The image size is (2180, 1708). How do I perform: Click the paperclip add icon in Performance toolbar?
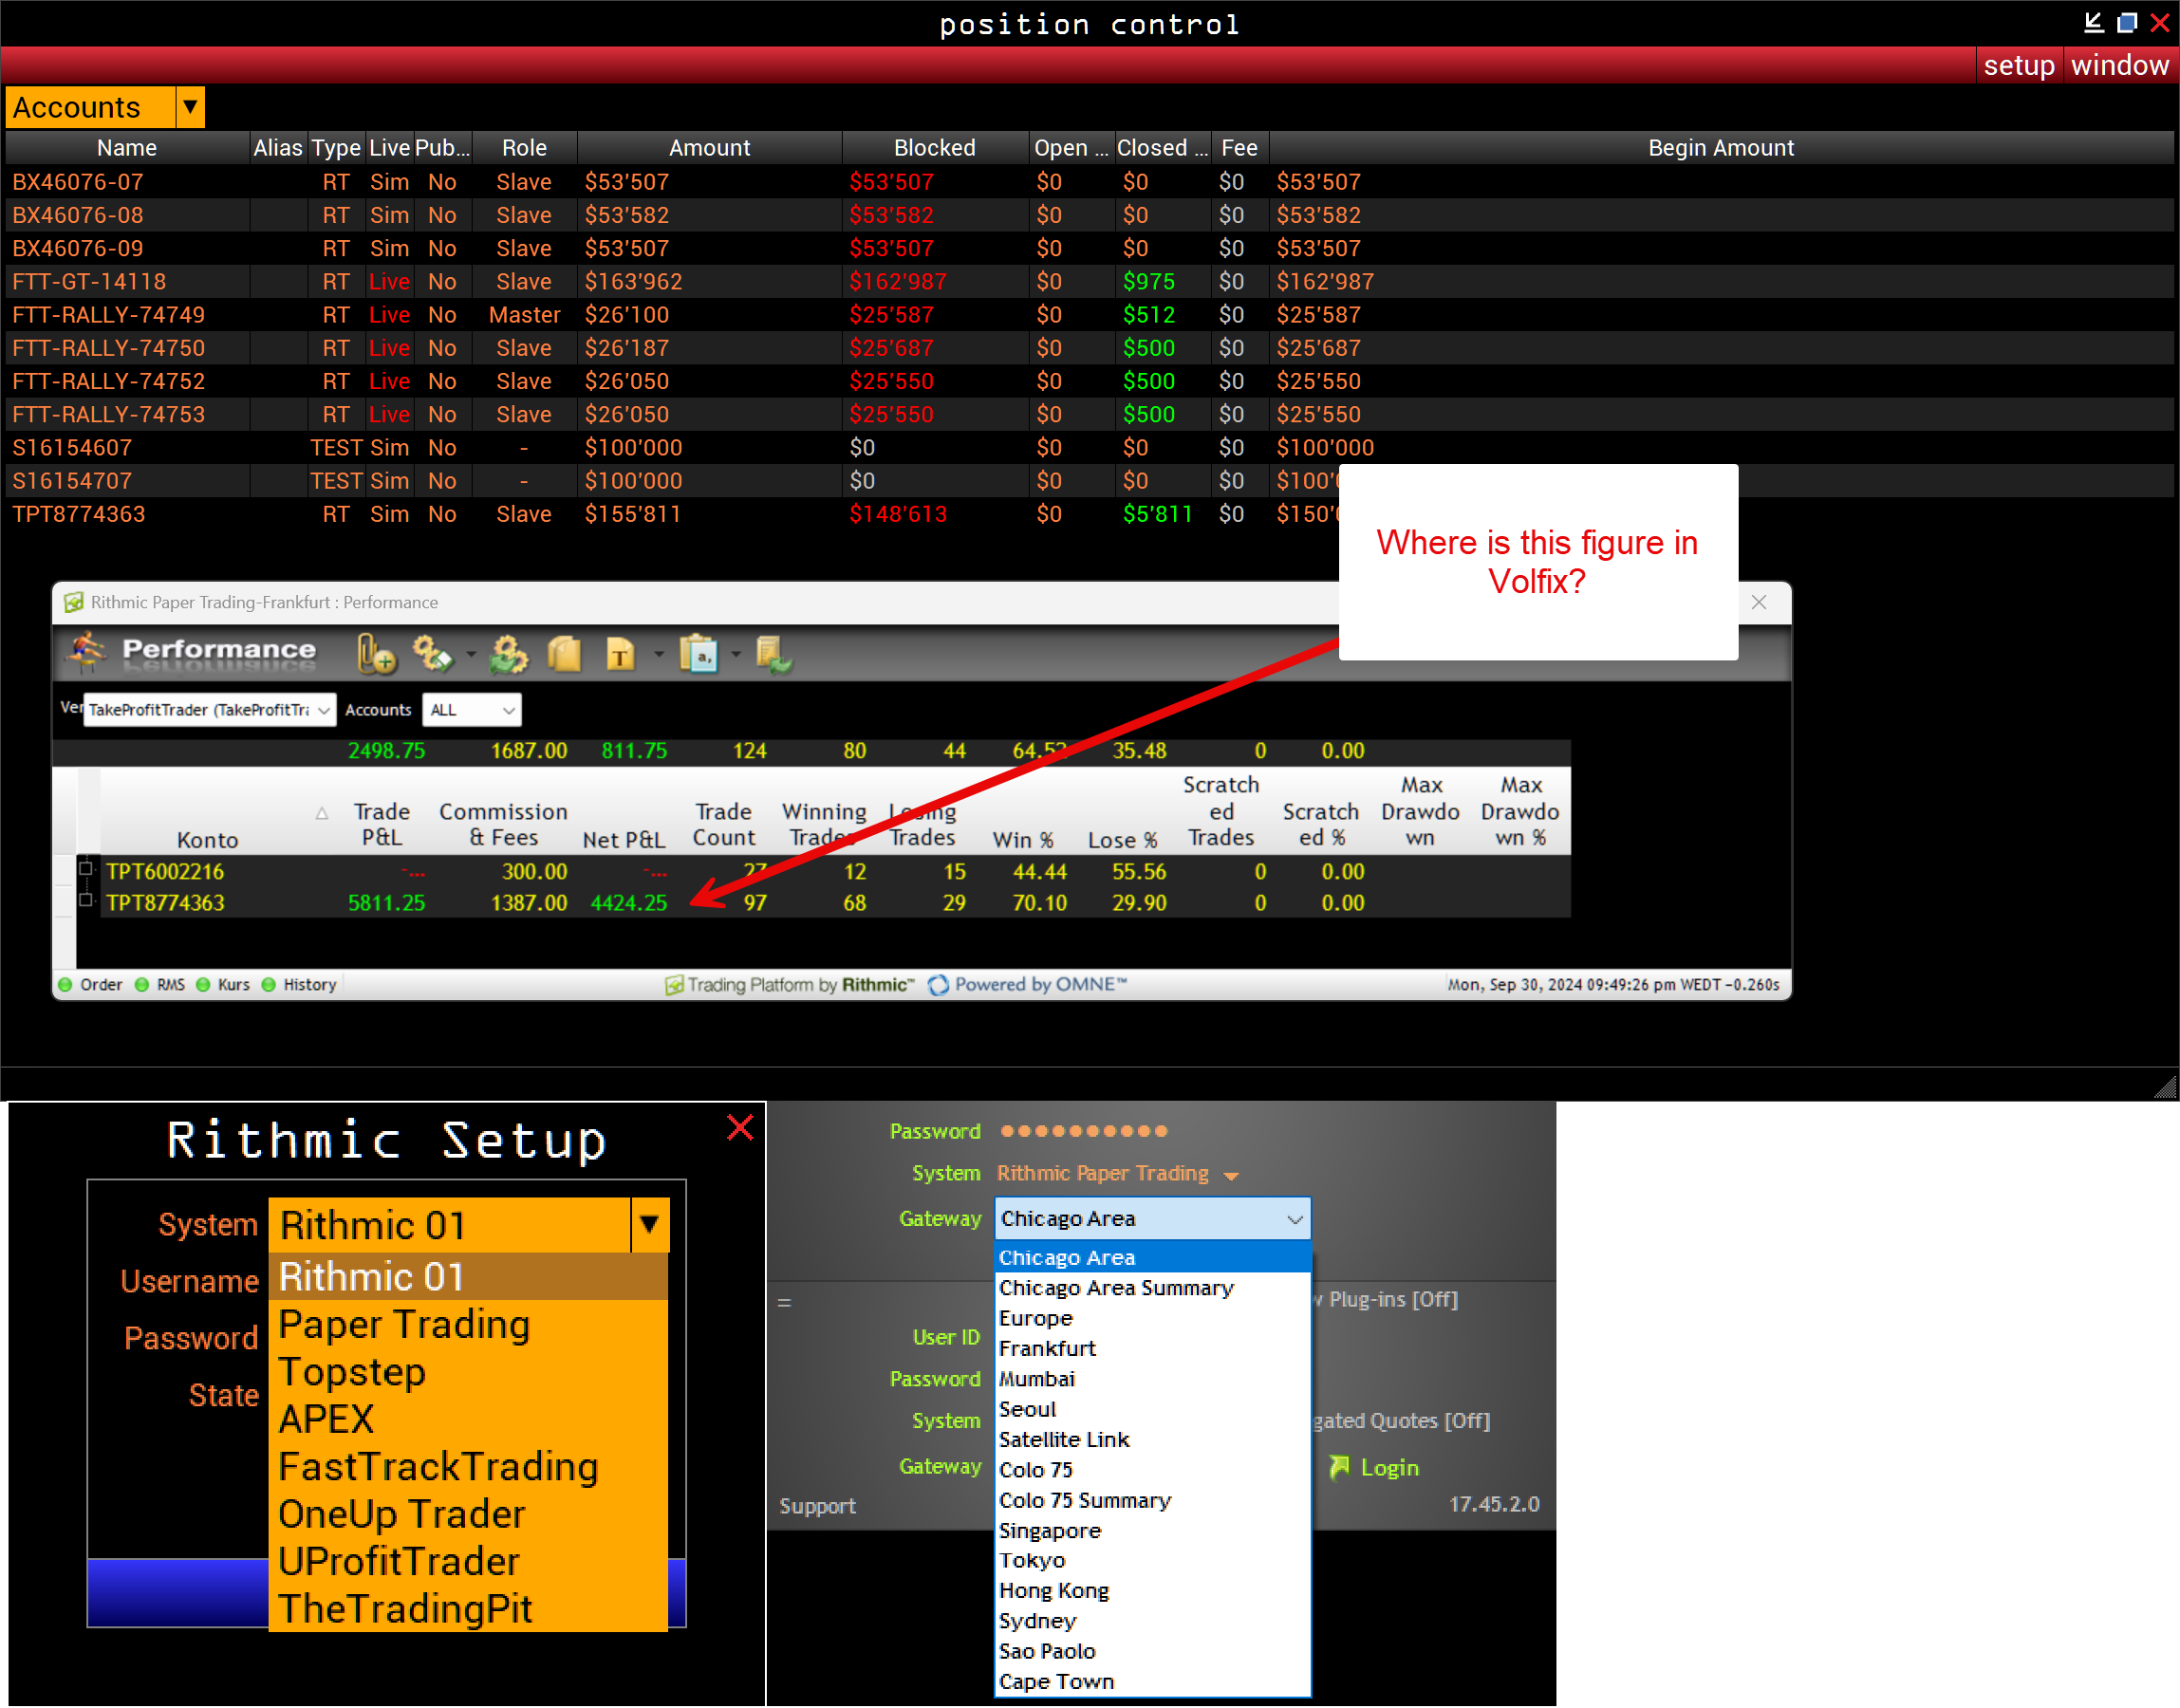click(376, 655)
